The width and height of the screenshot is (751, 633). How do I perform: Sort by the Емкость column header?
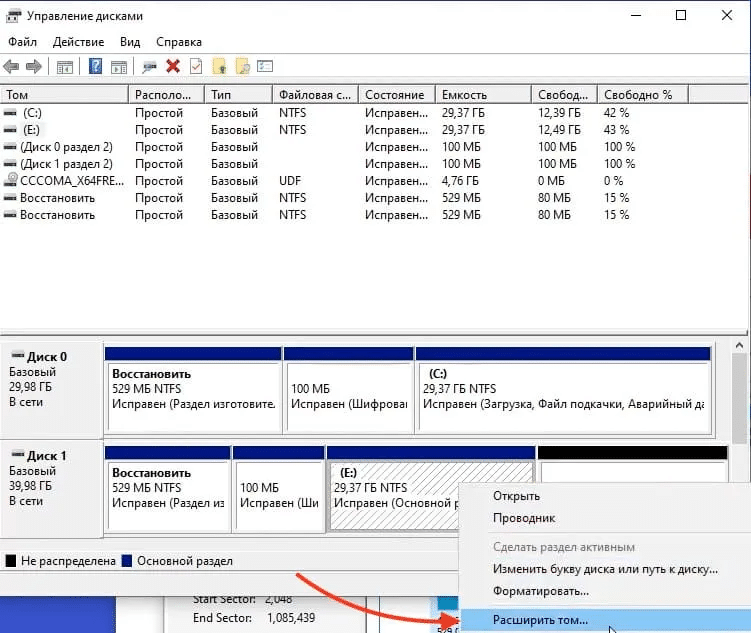464,95
